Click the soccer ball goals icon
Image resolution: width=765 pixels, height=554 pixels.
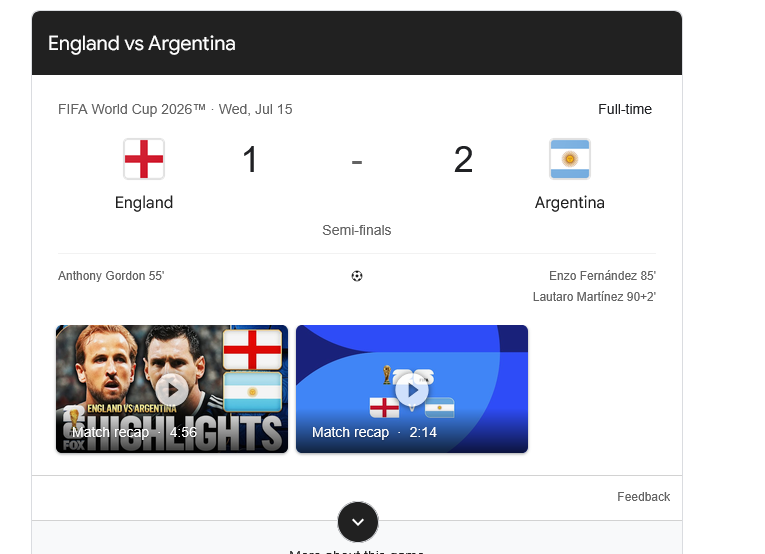coord(357,276)
